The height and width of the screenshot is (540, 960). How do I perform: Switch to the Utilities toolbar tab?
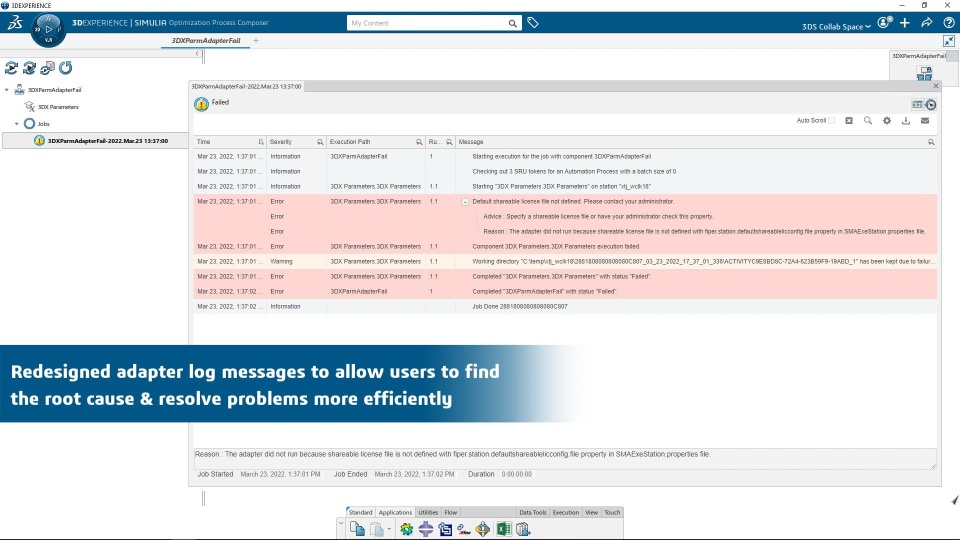point(428,512)
